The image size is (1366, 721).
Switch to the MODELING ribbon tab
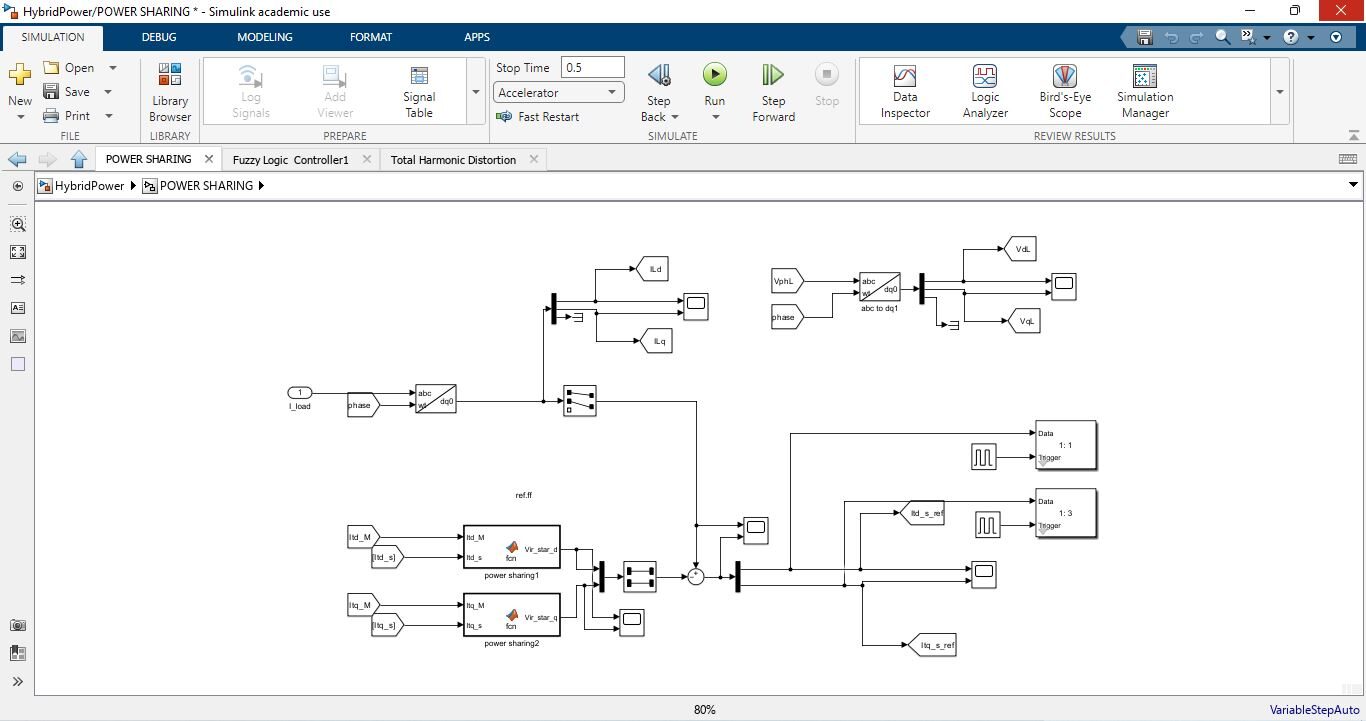click(264, 37)
